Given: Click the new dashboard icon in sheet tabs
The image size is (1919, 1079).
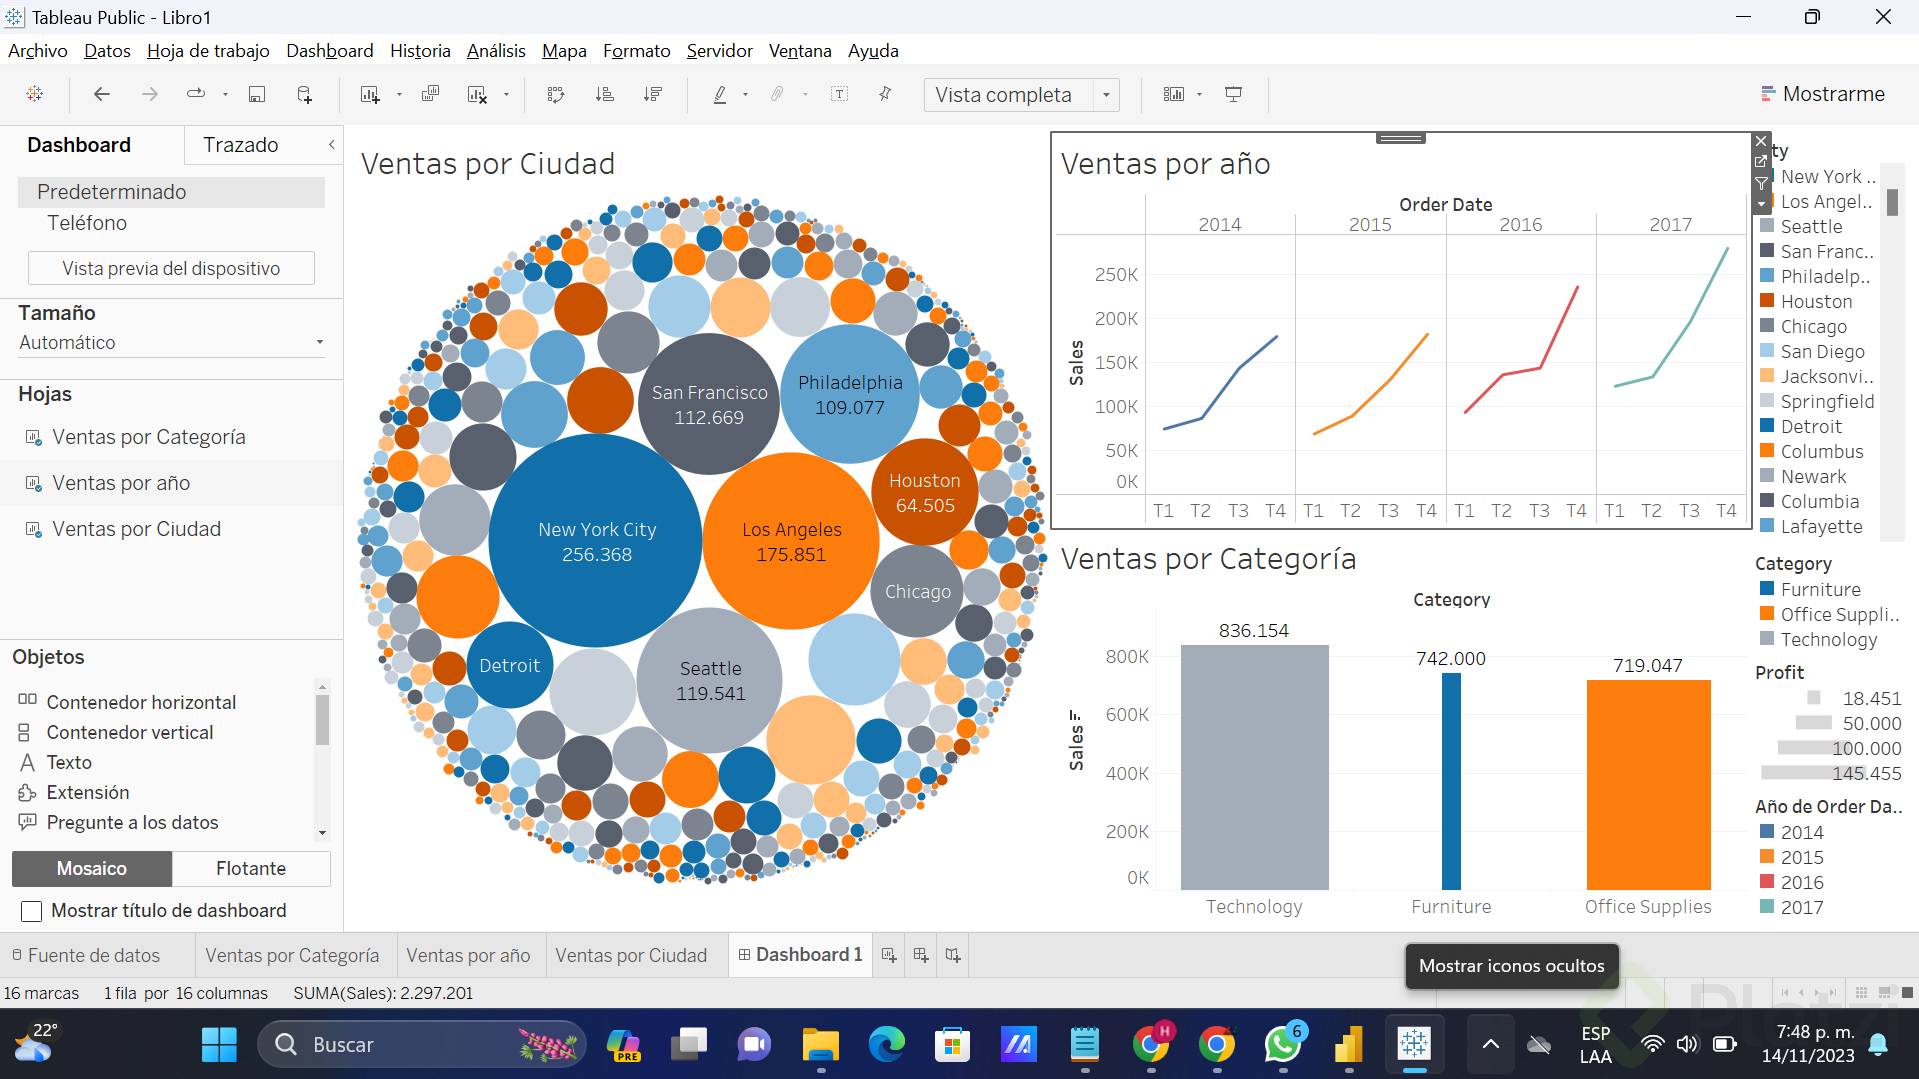Looking at the screenshot, I should 921,955.
